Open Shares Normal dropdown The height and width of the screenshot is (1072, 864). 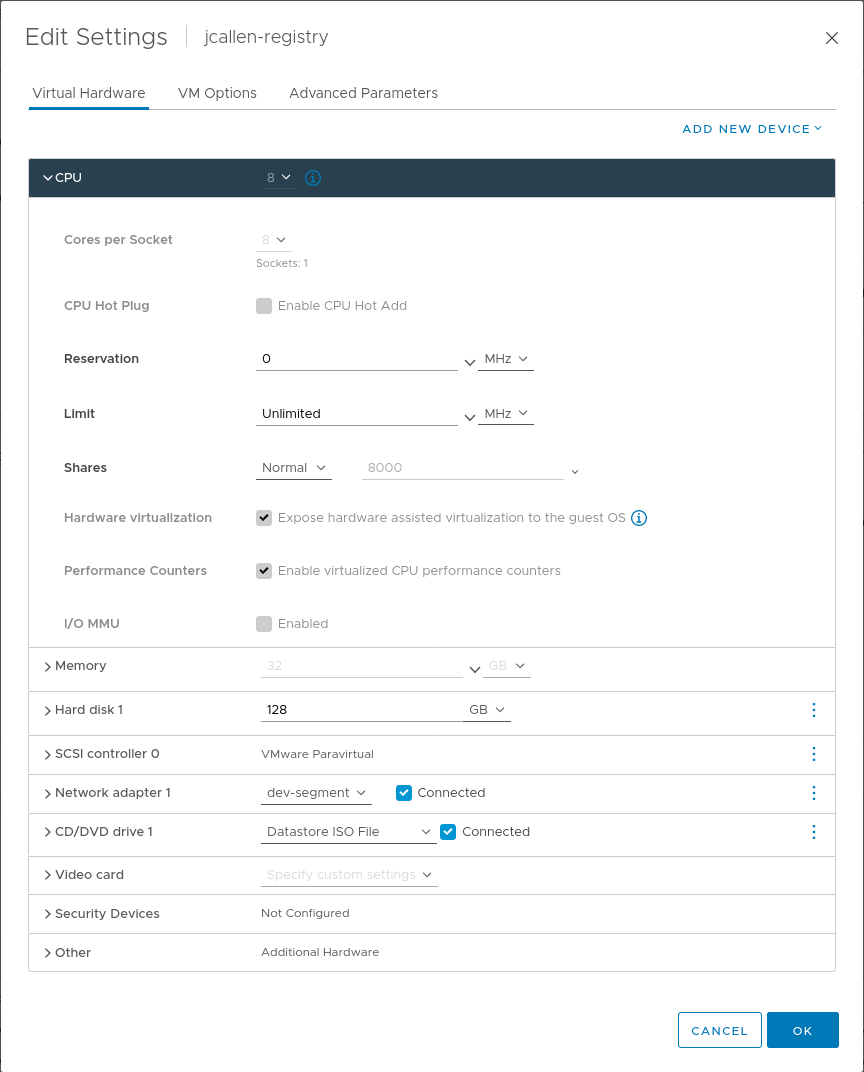point(294,468)
